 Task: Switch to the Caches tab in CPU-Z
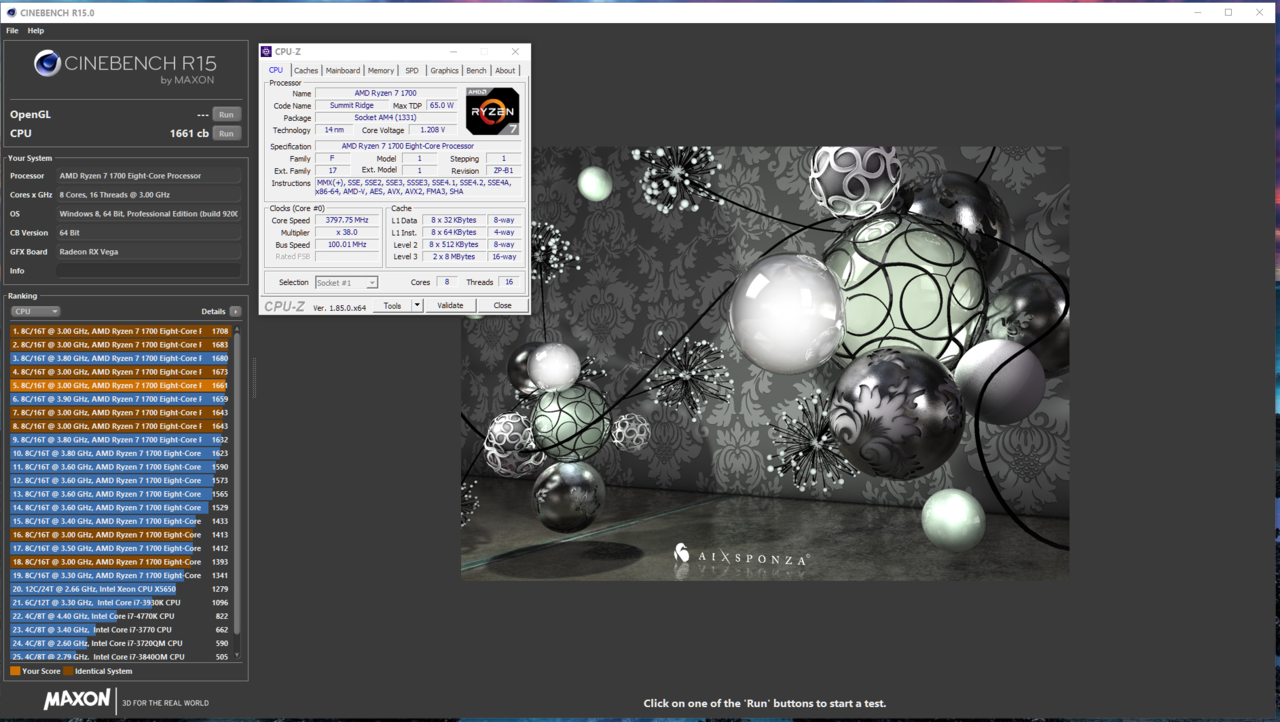(x=306, y=71)
